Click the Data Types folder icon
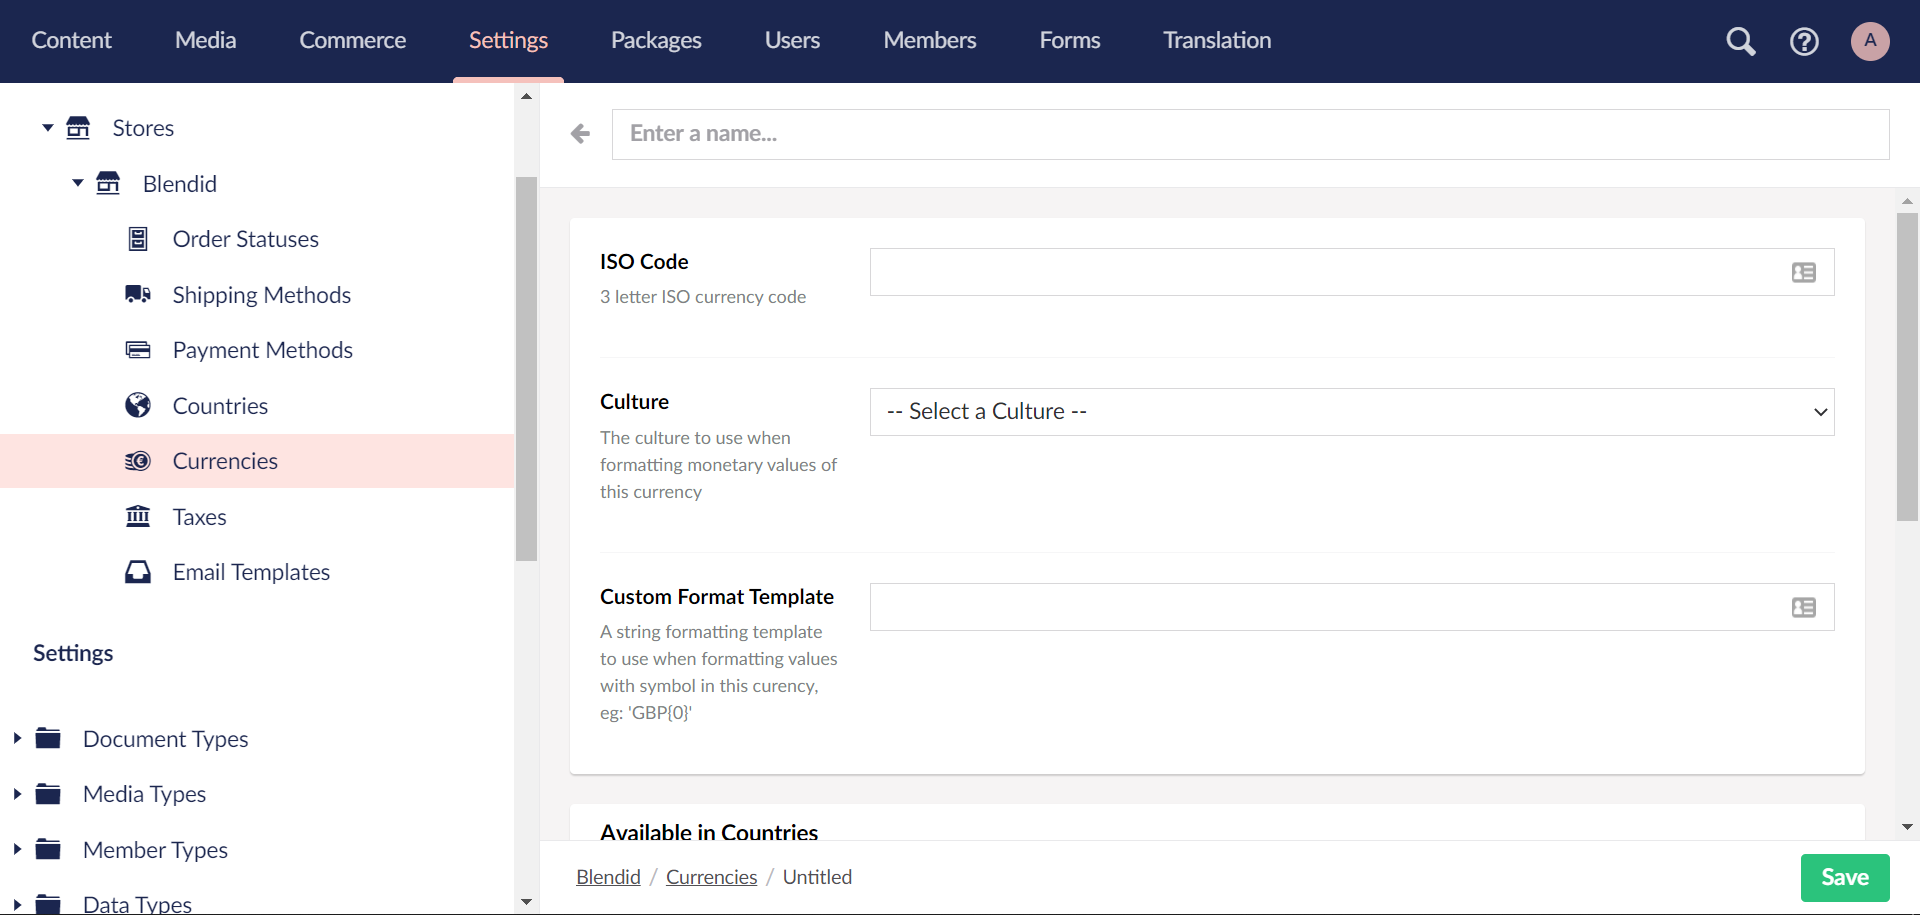The image size is (1920, 915). pos(48,904)
